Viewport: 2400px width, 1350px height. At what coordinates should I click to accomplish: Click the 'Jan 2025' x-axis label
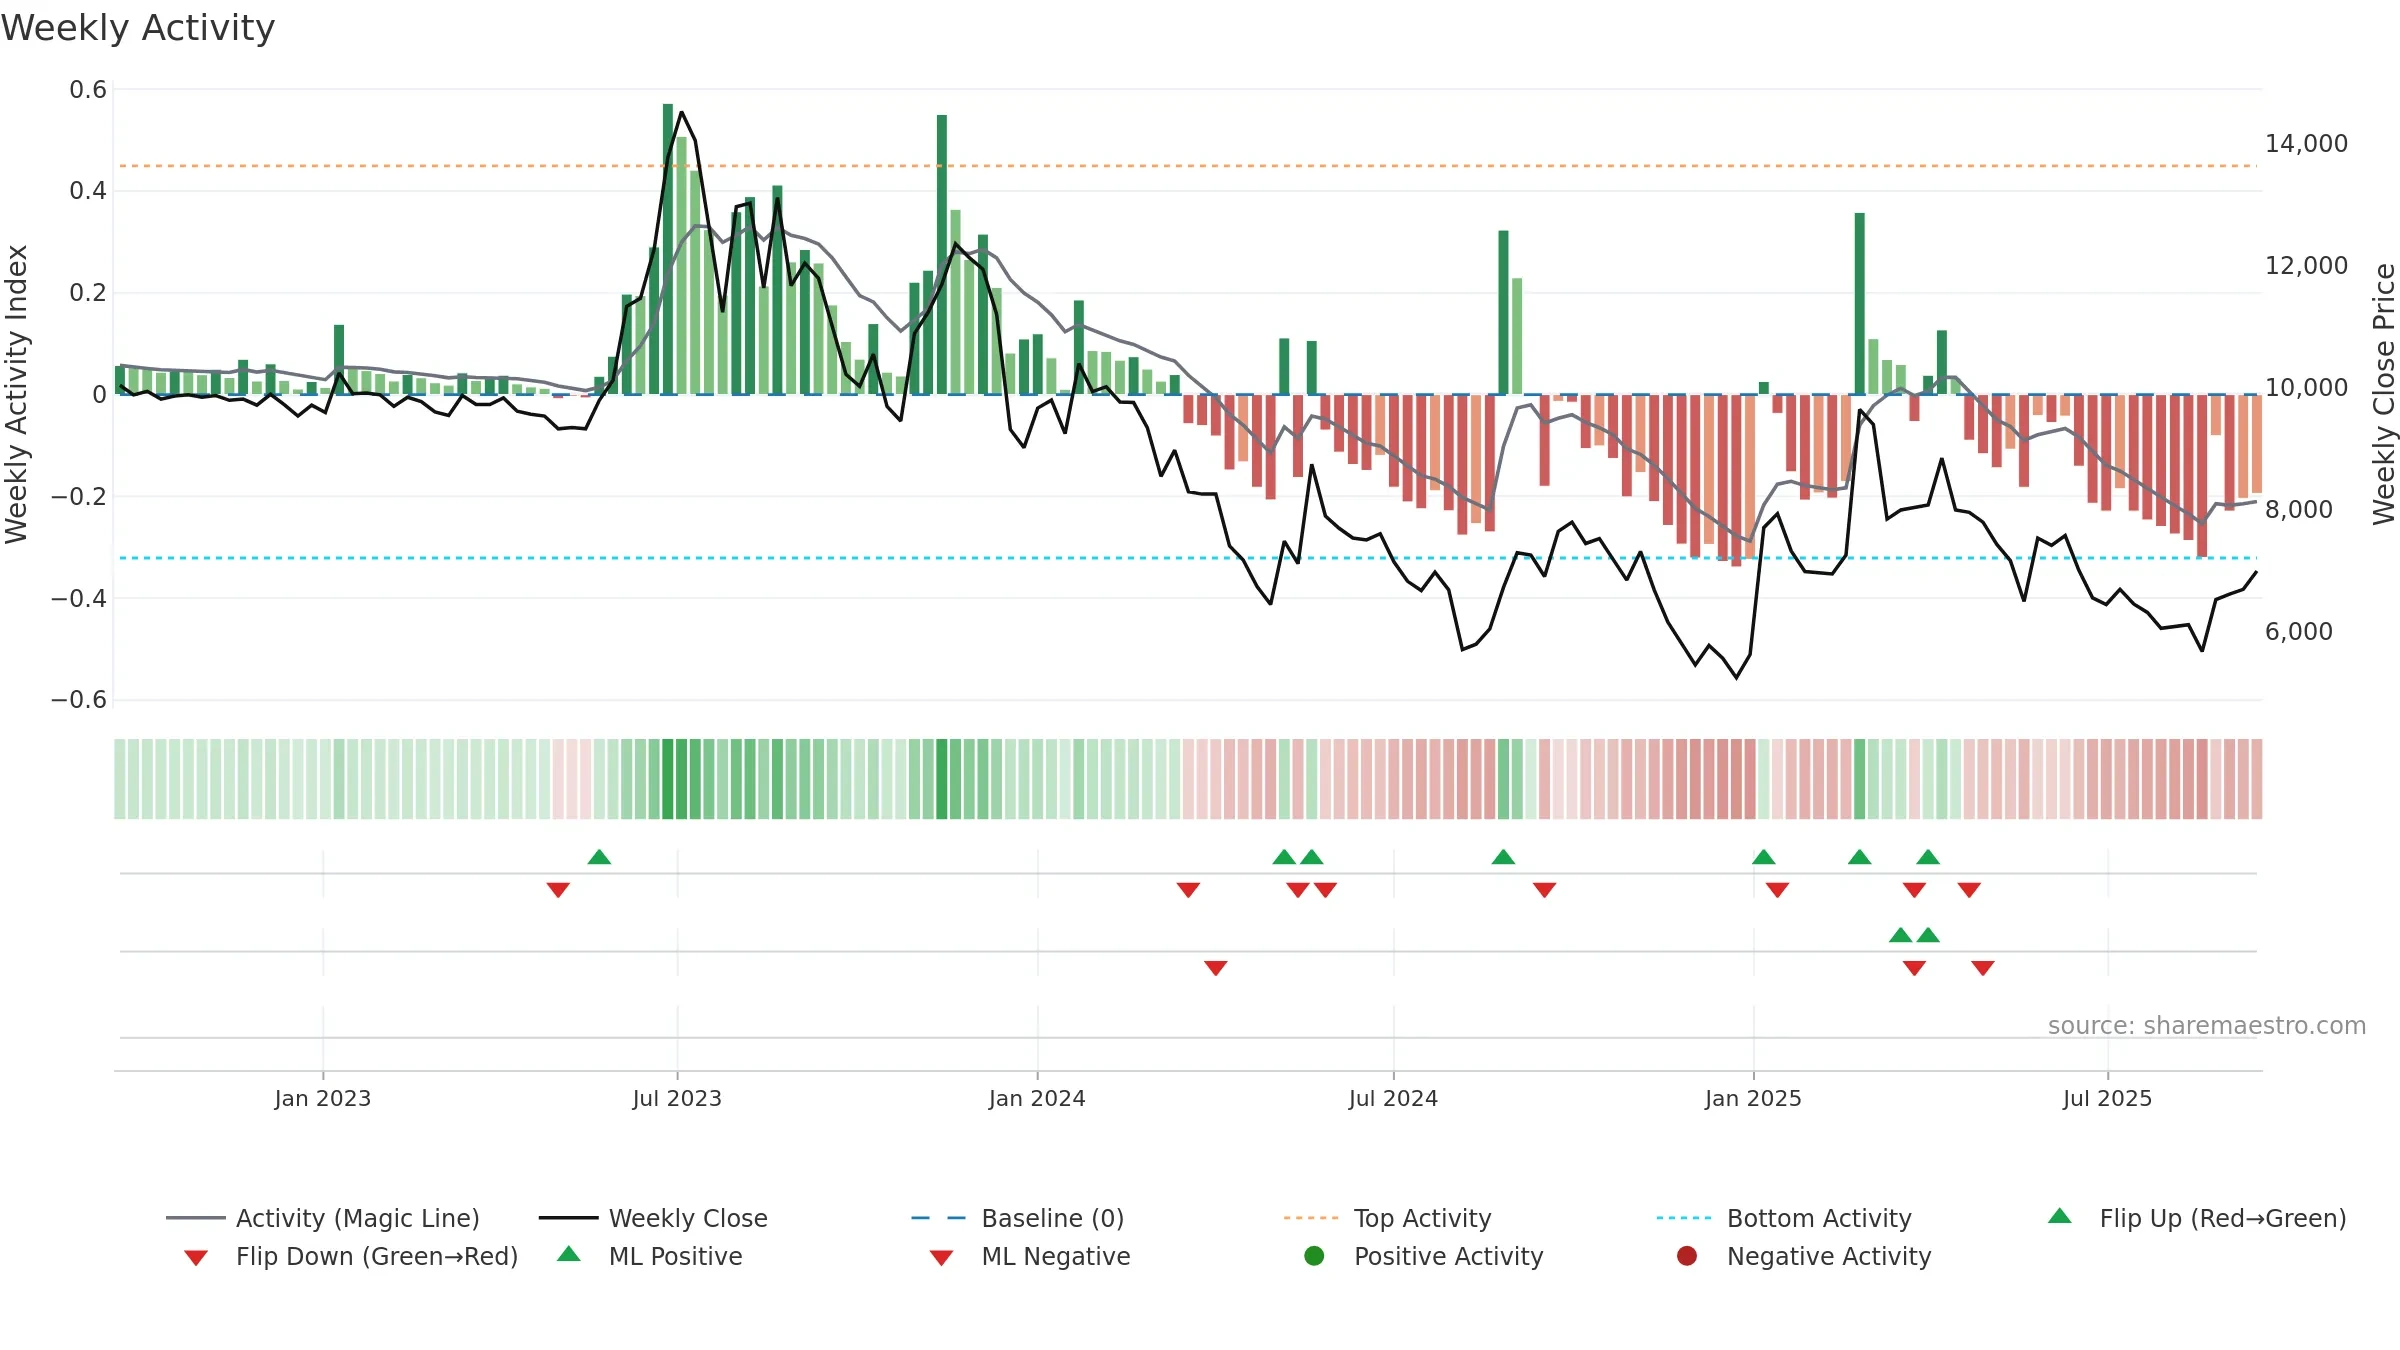(x=1753, y=1098)
